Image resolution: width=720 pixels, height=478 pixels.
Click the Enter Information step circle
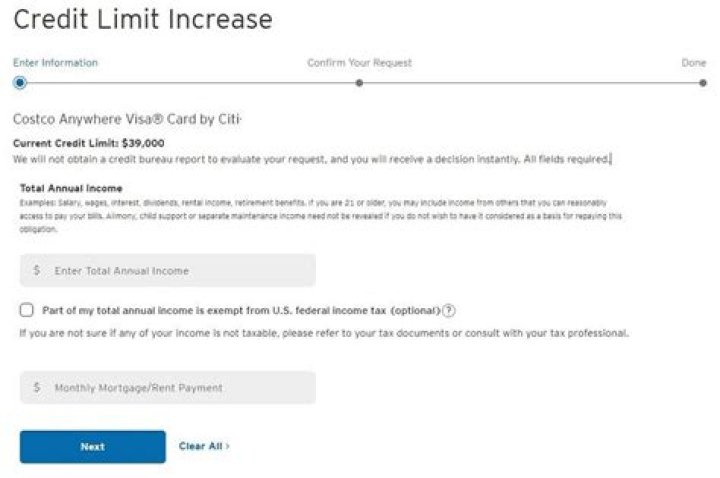pos(20,83)
